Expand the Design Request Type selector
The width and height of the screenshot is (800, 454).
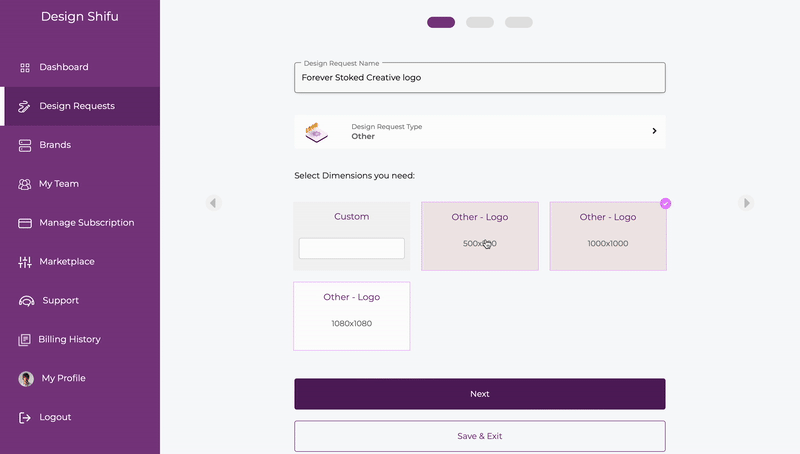pos(654,131)
